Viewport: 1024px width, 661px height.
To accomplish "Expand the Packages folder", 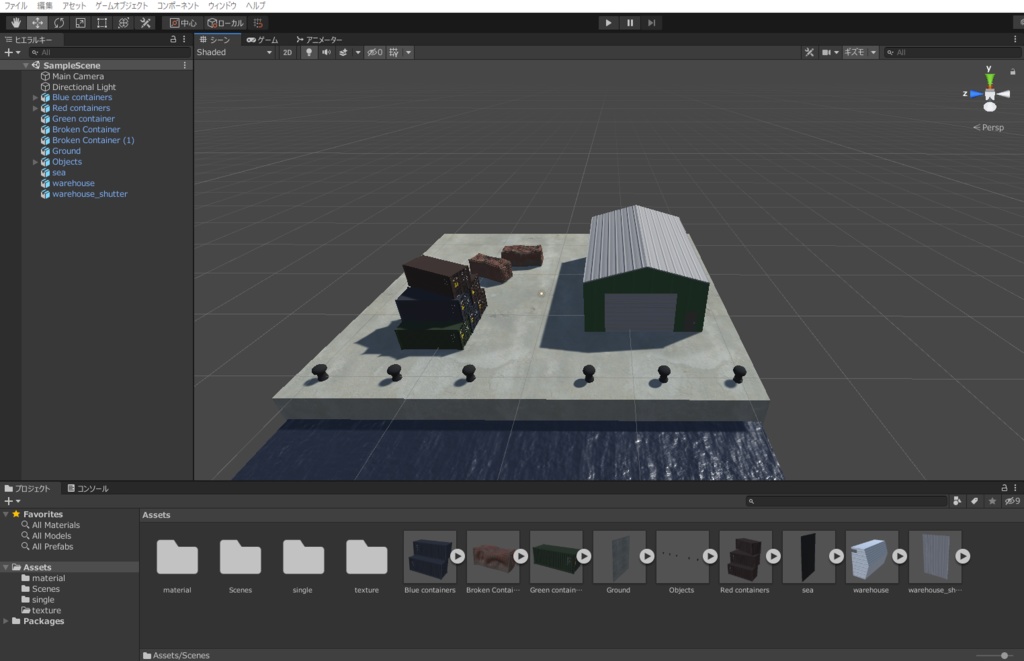I will 6,621.
